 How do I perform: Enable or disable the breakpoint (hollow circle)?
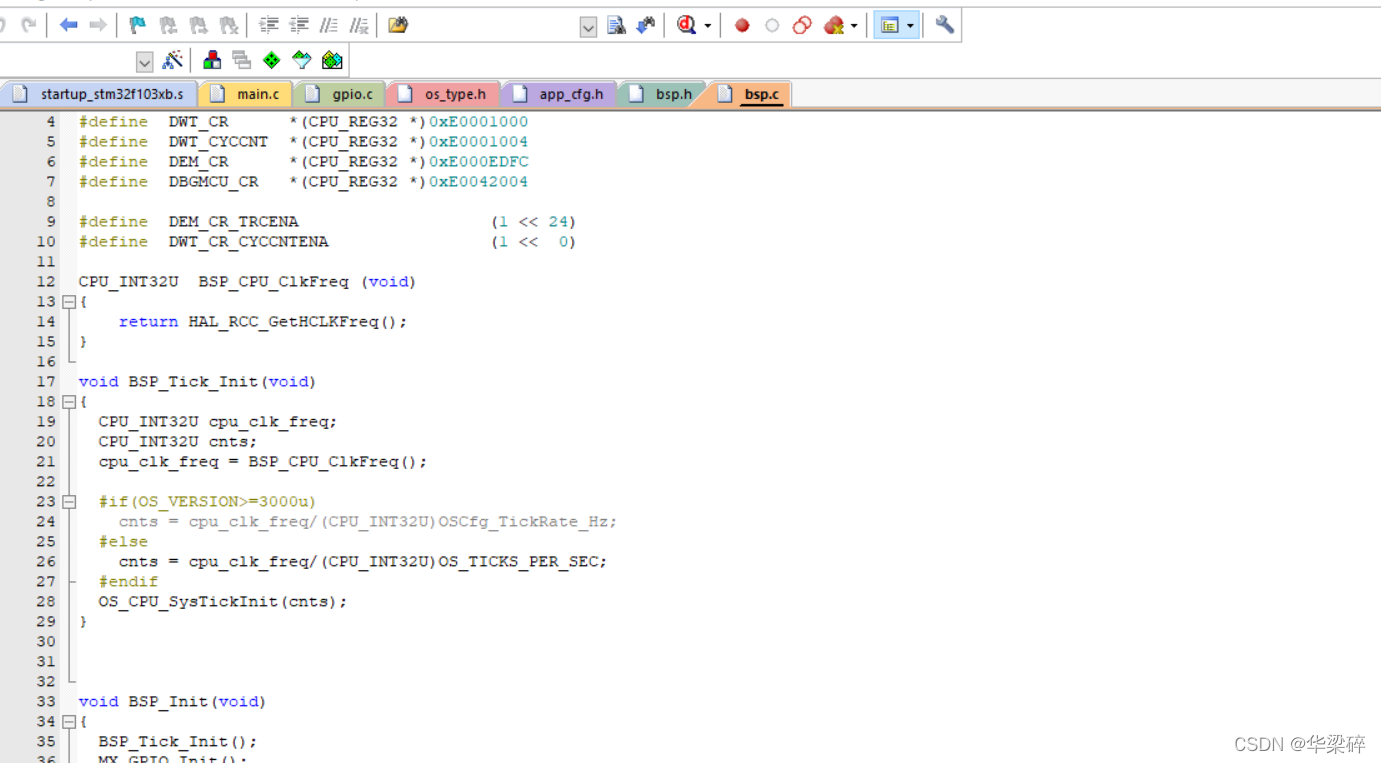click(x=772, y=25)
